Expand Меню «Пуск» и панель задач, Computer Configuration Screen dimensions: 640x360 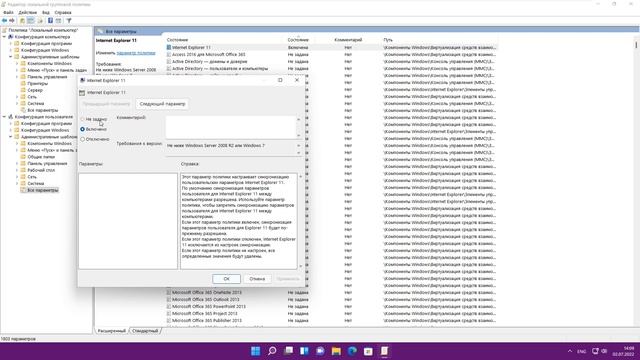coord(17,70)
